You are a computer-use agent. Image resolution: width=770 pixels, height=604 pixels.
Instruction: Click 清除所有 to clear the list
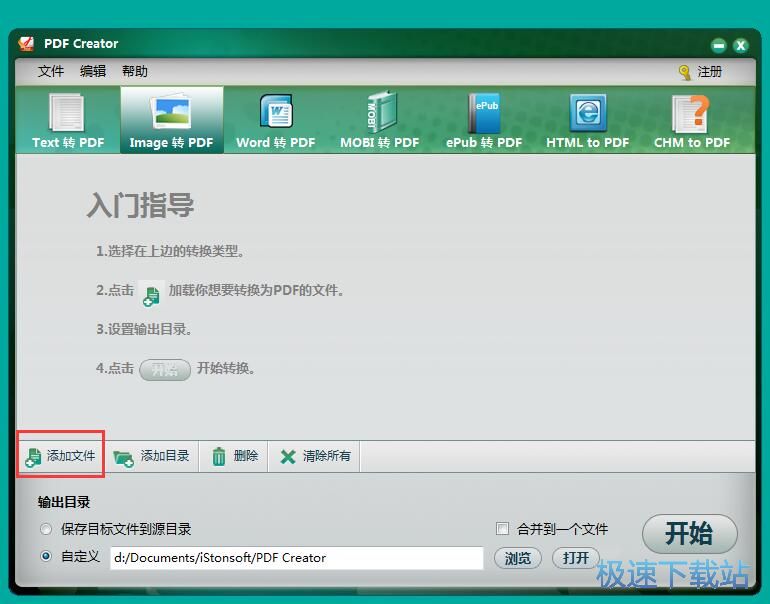315,456
